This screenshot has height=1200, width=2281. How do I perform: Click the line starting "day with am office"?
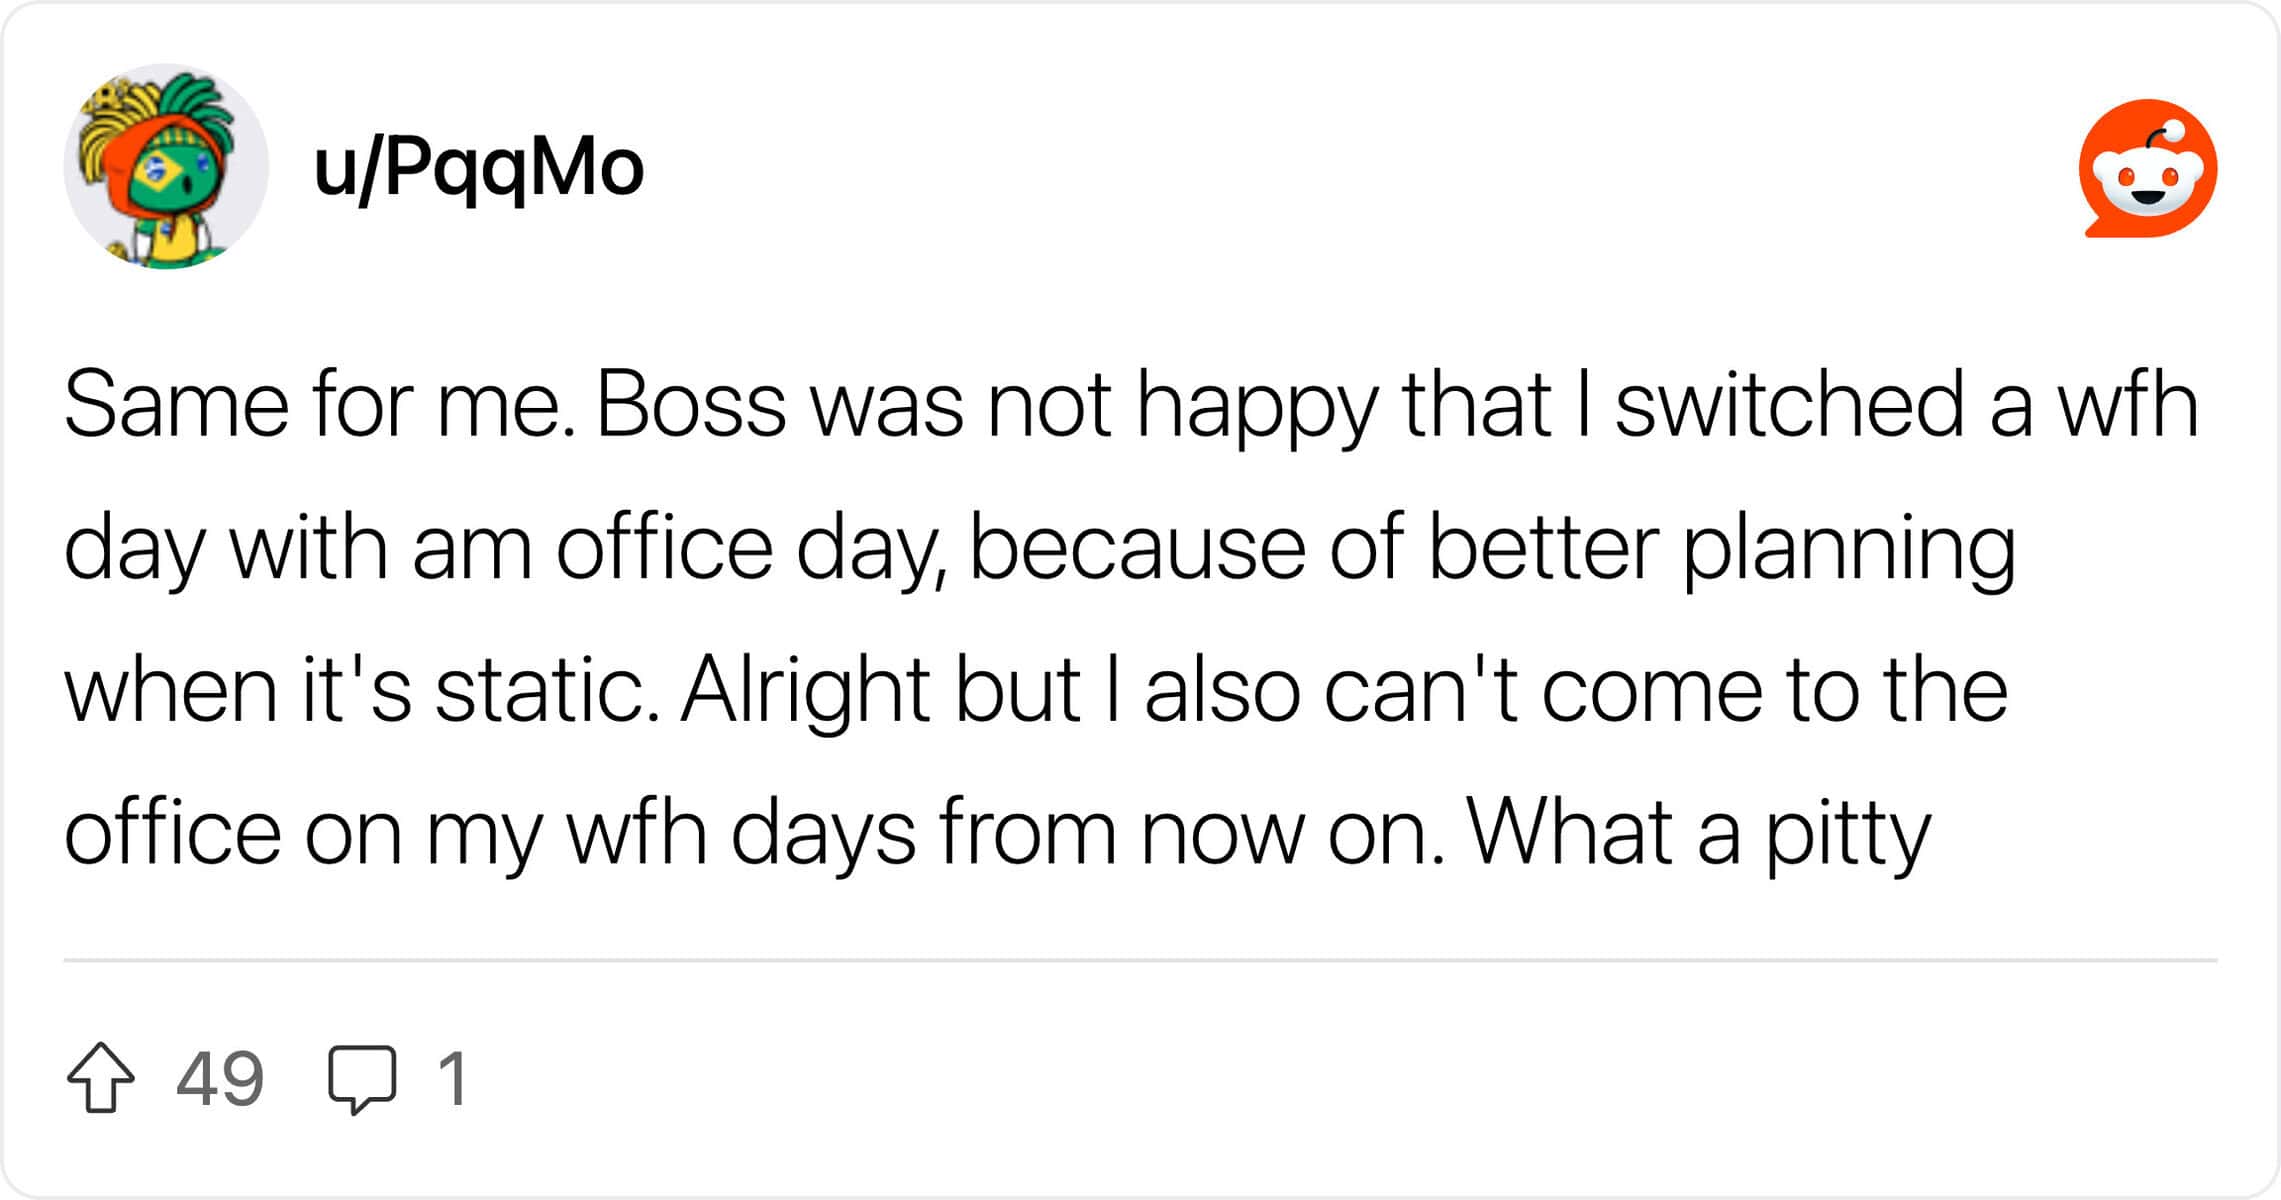click(1040, 549)
